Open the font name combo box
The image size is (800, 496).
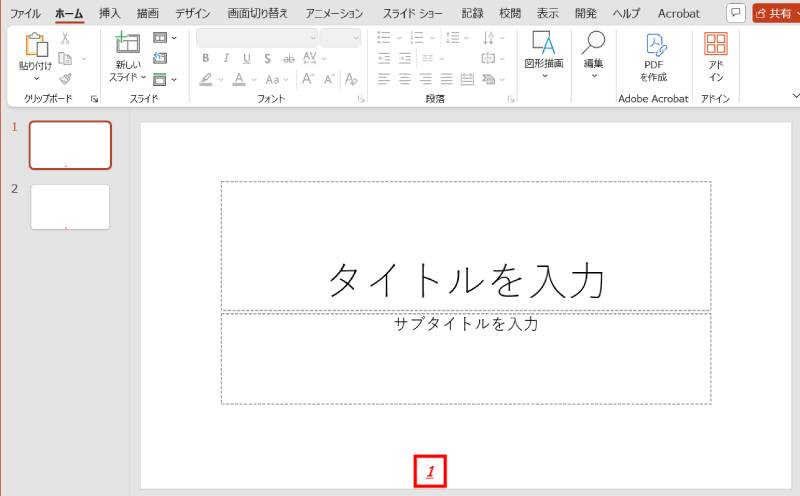point(257,38)
